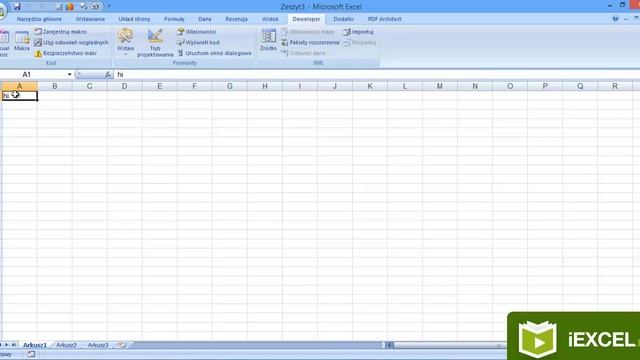
Task: Switch to sheet Arkusz1
Action: (35, 345)
